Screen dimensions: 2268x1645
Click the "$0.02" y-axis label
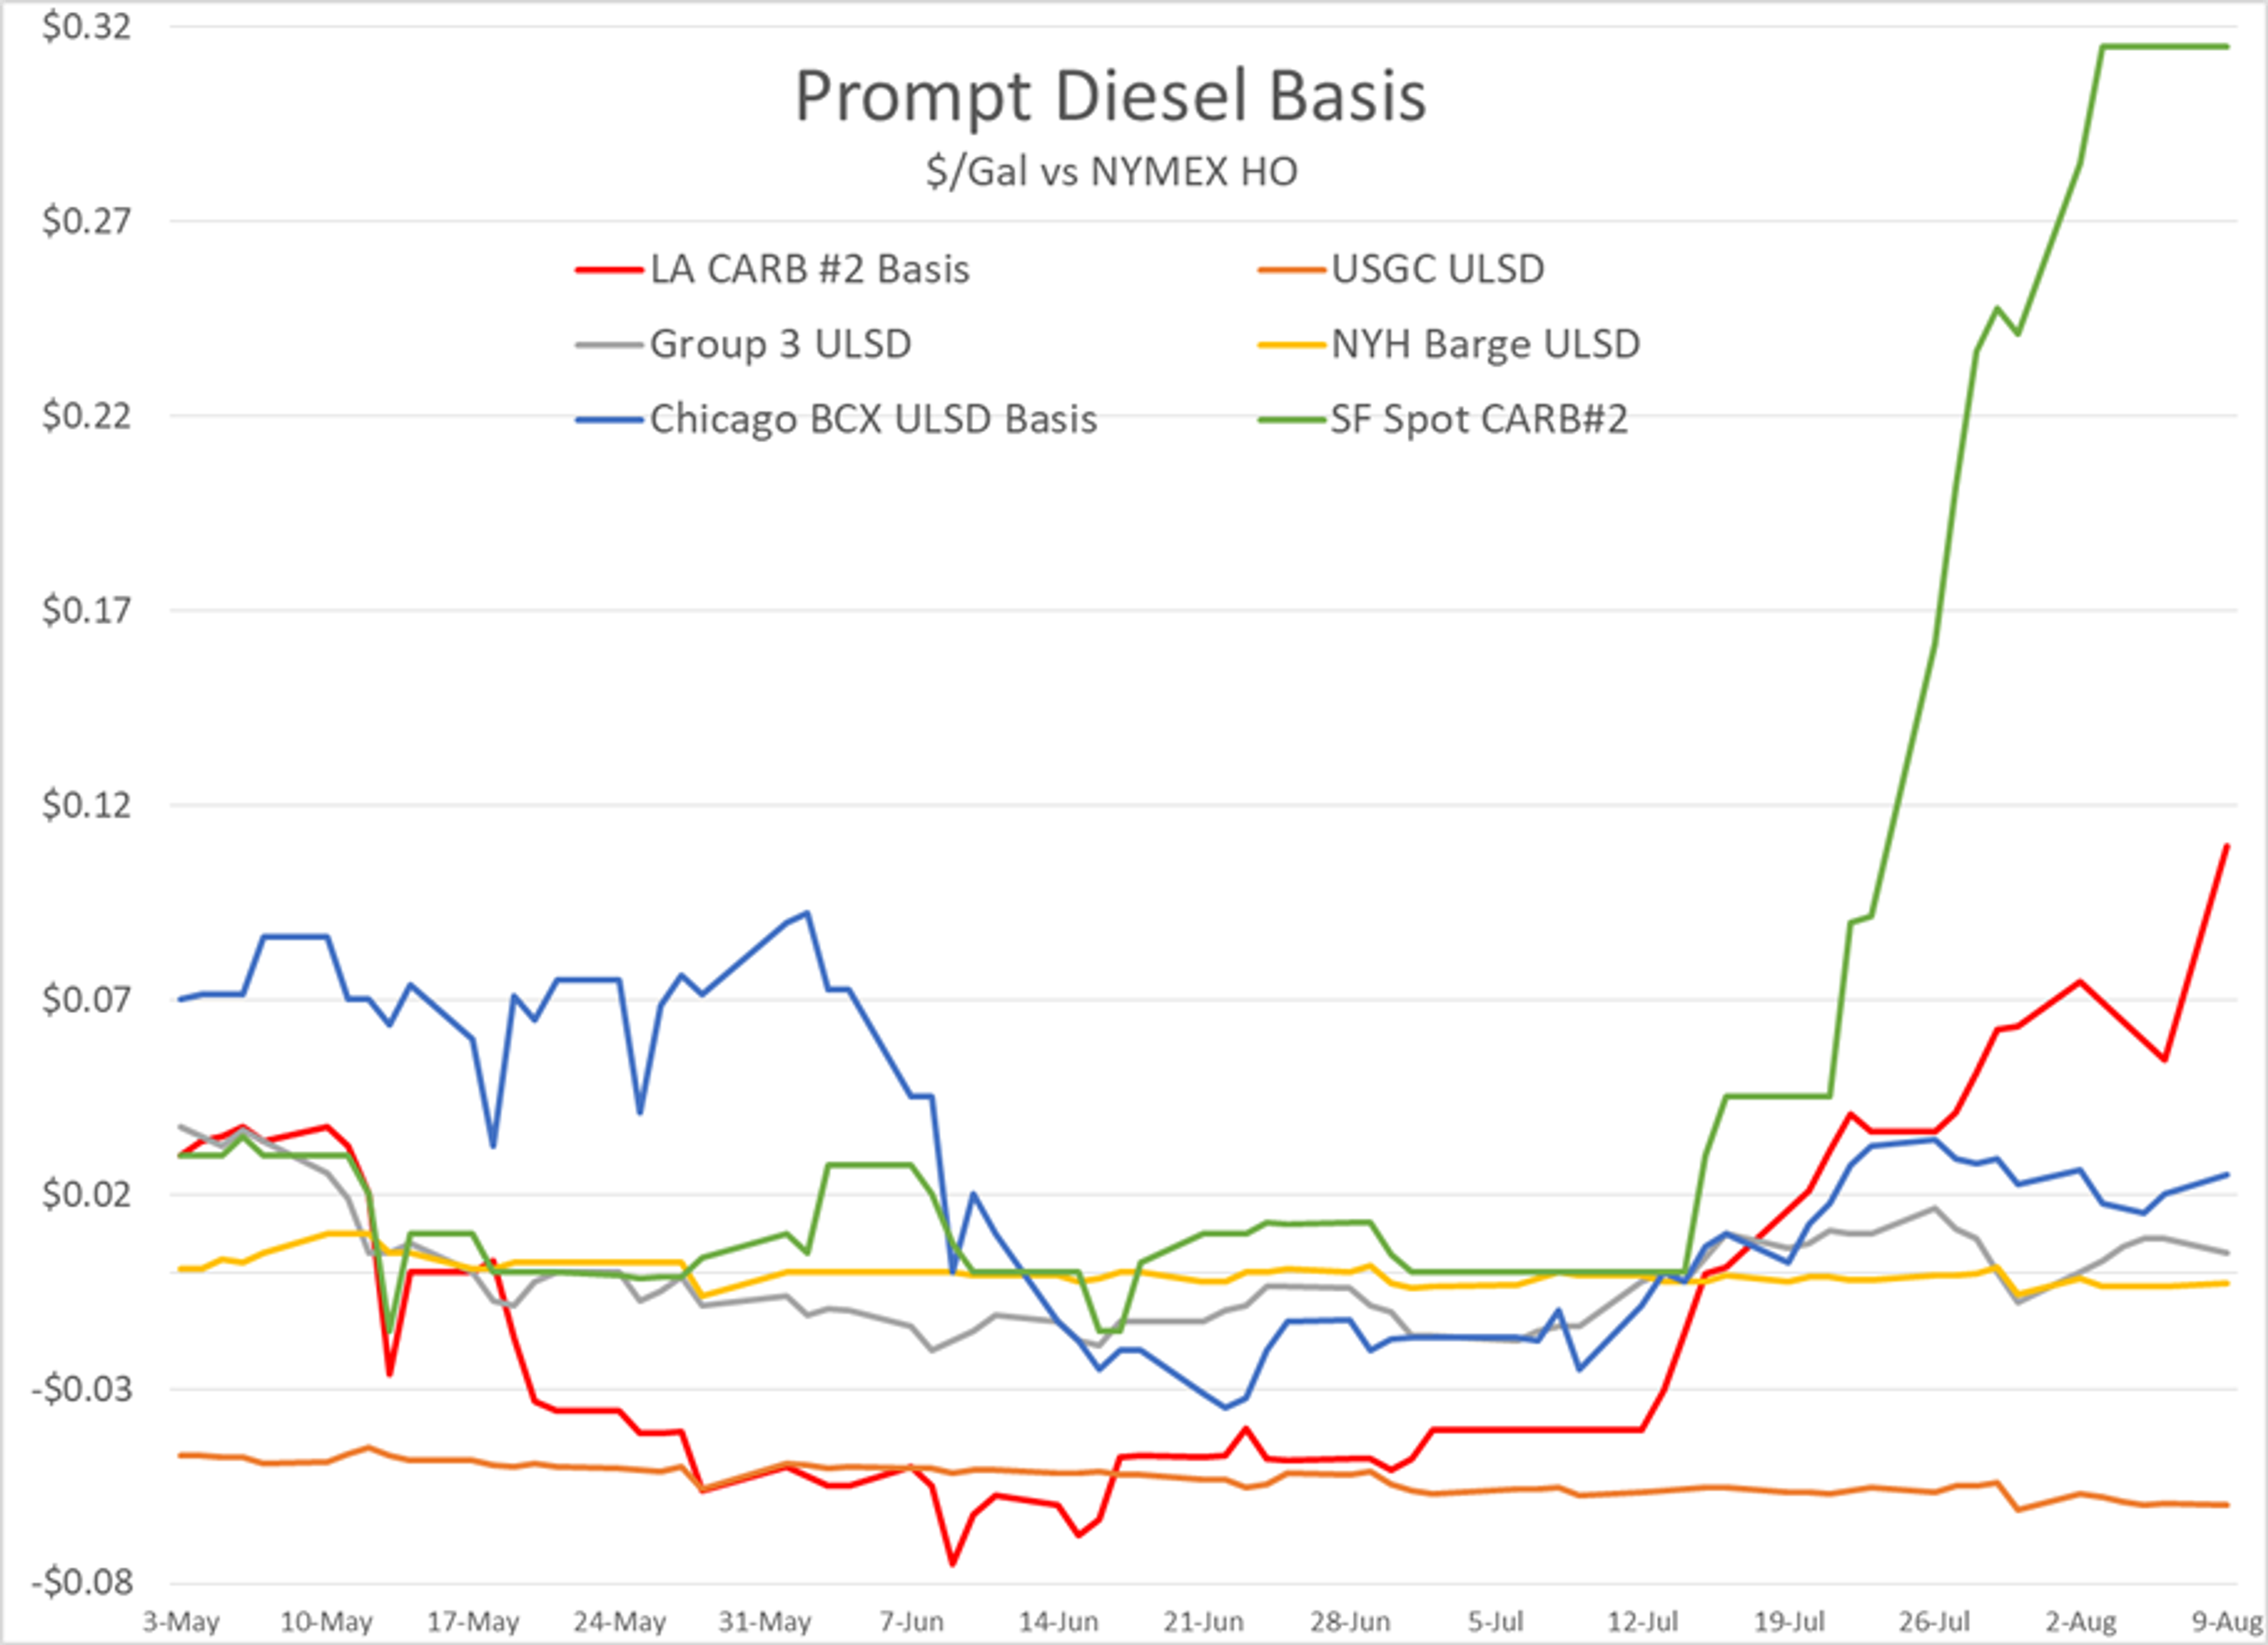pyautogui.click(x=87, y=1194)
